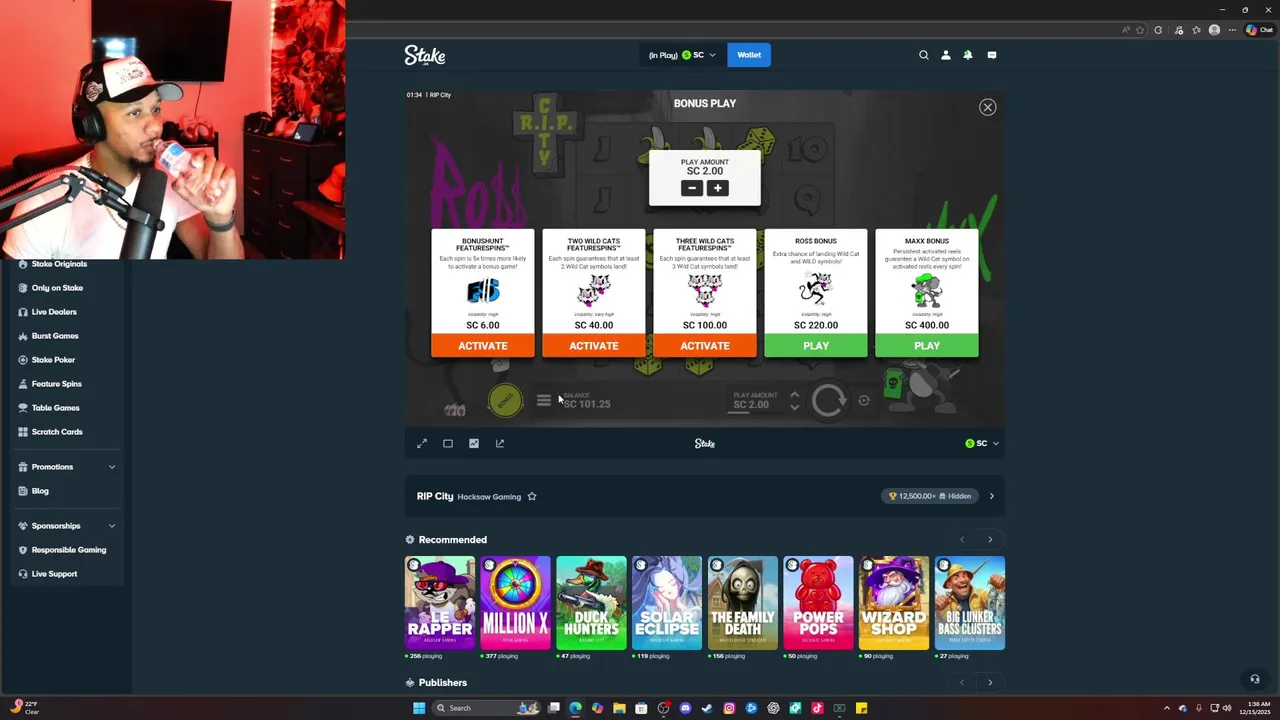Image resolution: width=1280 pixels, height=720 pixels.
Task: Open the live stats chart icon
Action: pyautogui.click(x=474, y=443)
